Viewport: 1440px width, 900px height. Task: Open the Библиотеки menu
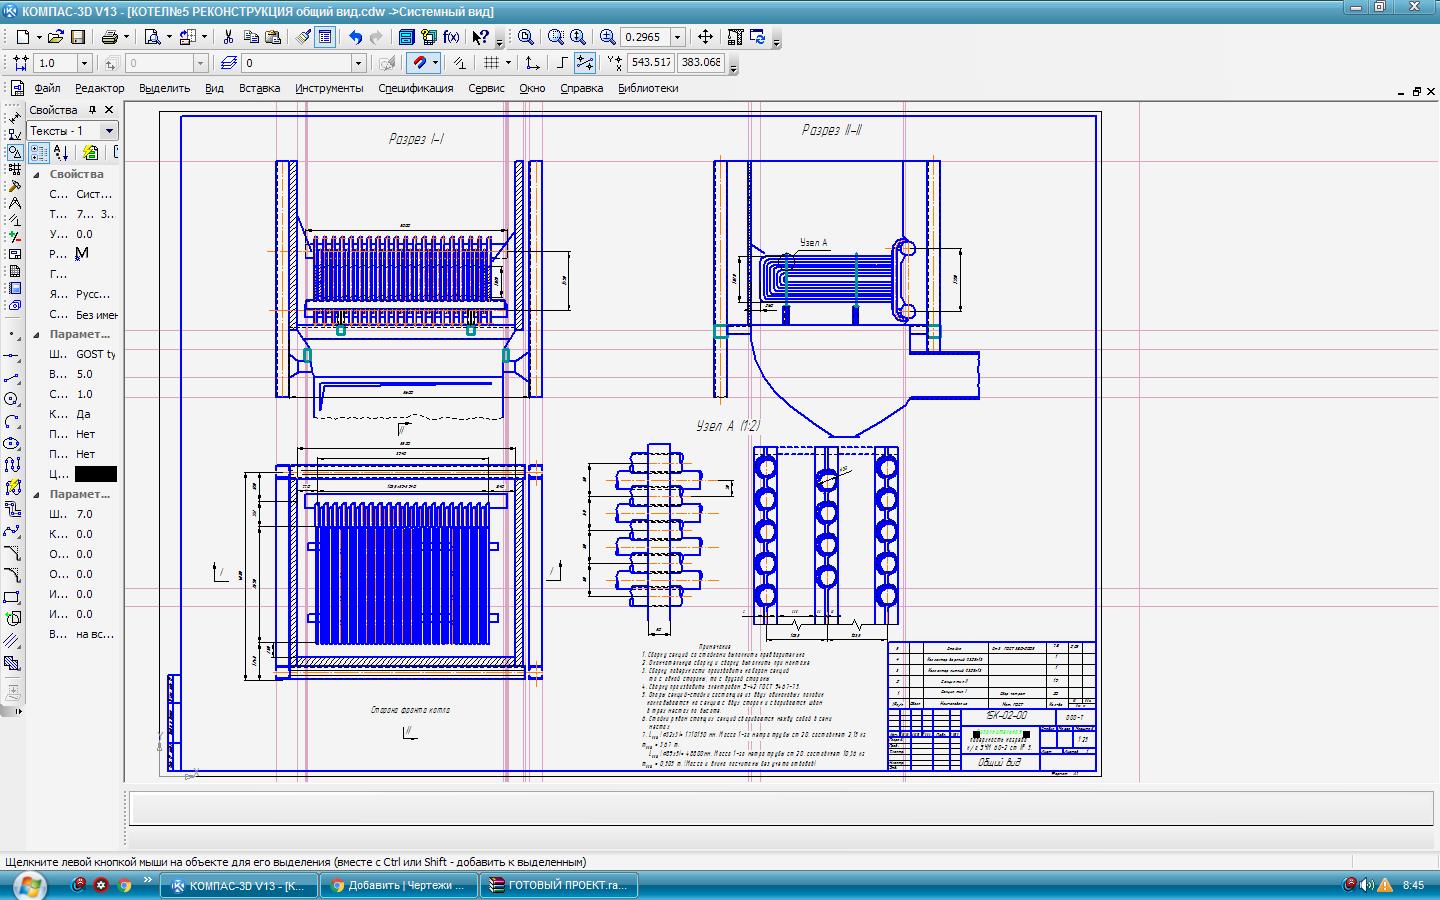(648, 88)
